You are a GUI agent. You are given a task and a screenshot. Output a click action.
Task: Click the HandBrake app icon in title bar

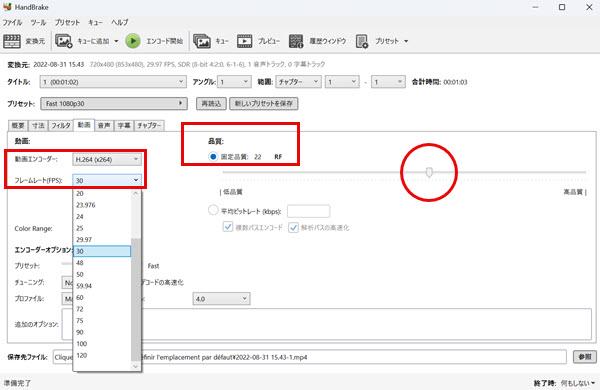click(7, 7)
